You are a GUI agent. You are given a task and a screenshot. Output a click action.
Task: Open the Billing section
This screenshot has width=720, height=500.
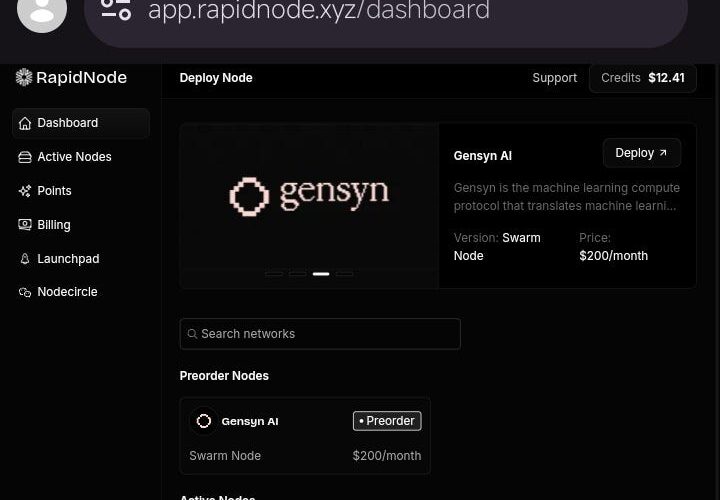point(81,225)
